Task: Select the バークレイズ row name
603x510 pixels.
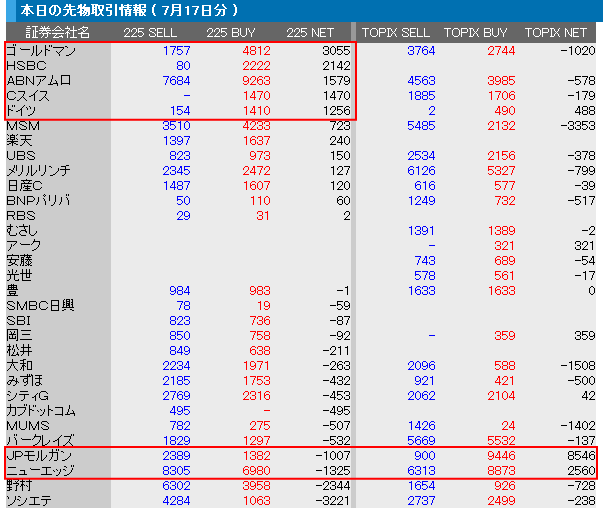Action: coord(40,440)
